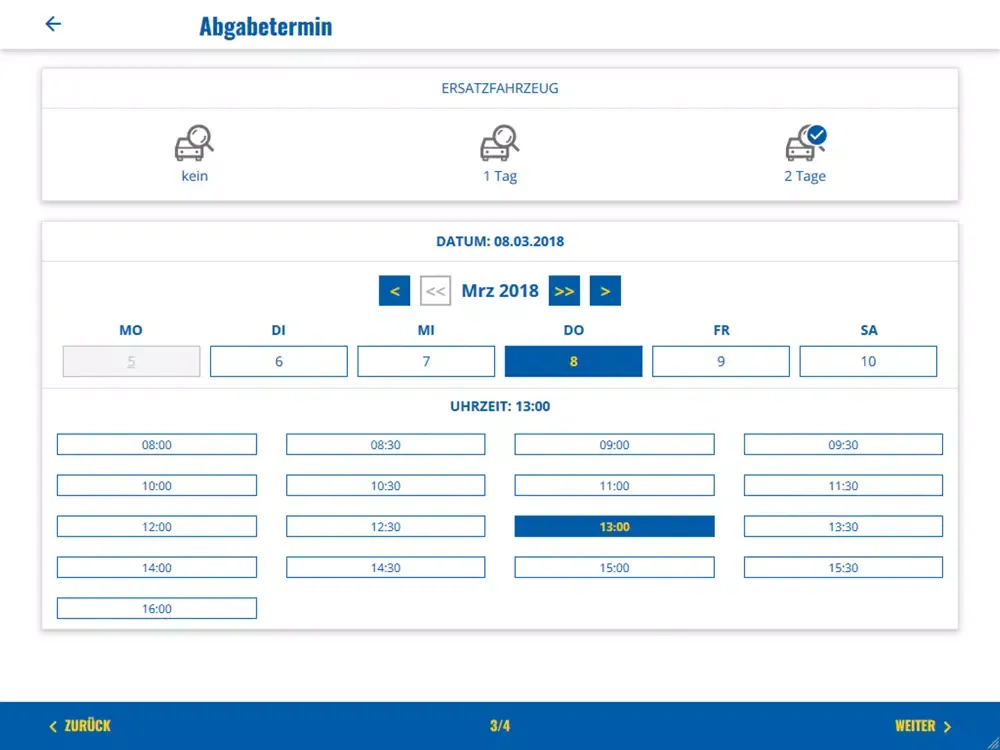The image size is (1000, 750).
Task: Select the 14:30 time slot
Action: coord(386,567)
